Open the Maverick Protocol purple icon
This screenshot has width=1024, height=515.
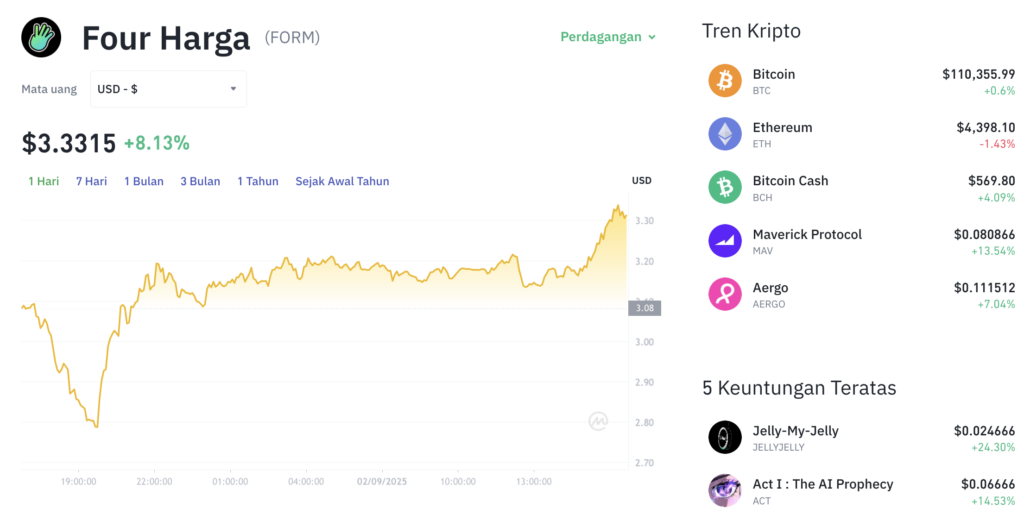tap(725, 241)
